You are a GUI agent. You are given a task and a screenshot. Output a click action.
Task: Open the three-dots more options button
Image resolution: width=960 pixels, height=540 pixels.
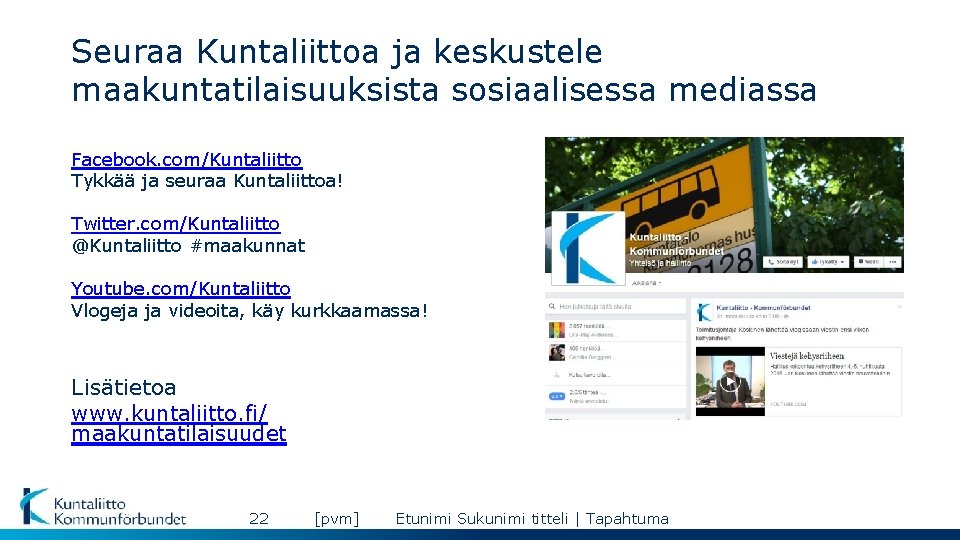pos(893,262)
